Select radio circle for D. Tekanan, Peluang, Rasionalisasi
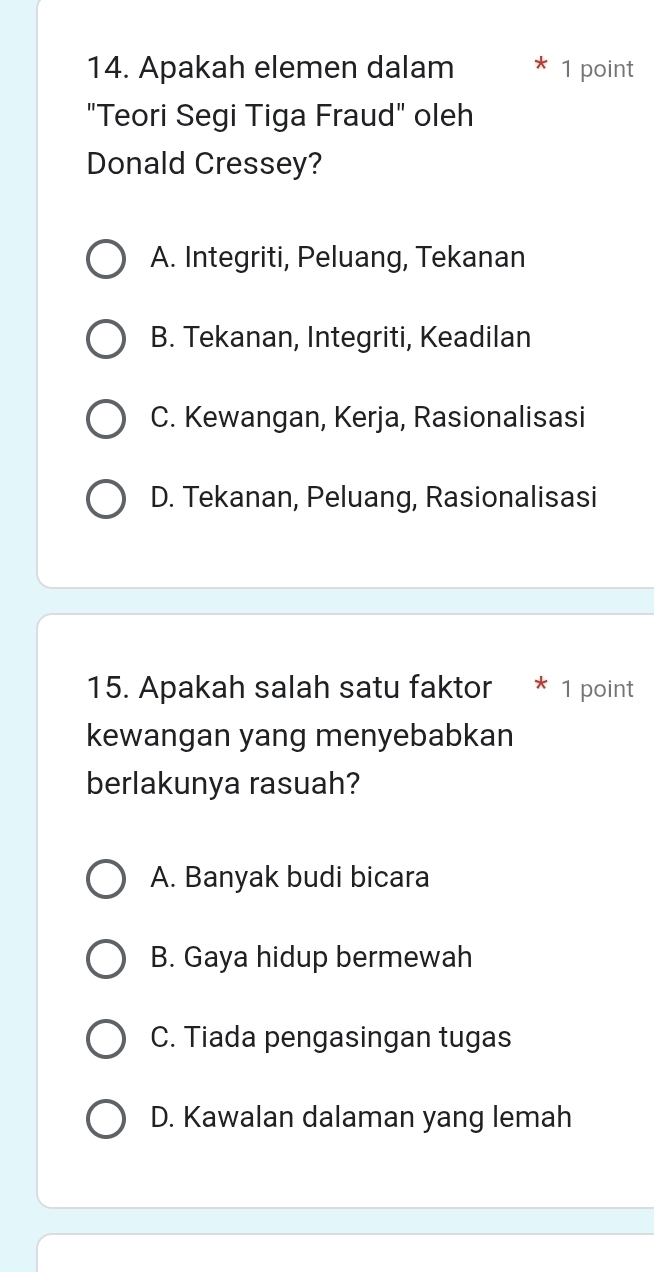Image resolution: width=654 pixels, height=1272 pixels. (106, 498)
